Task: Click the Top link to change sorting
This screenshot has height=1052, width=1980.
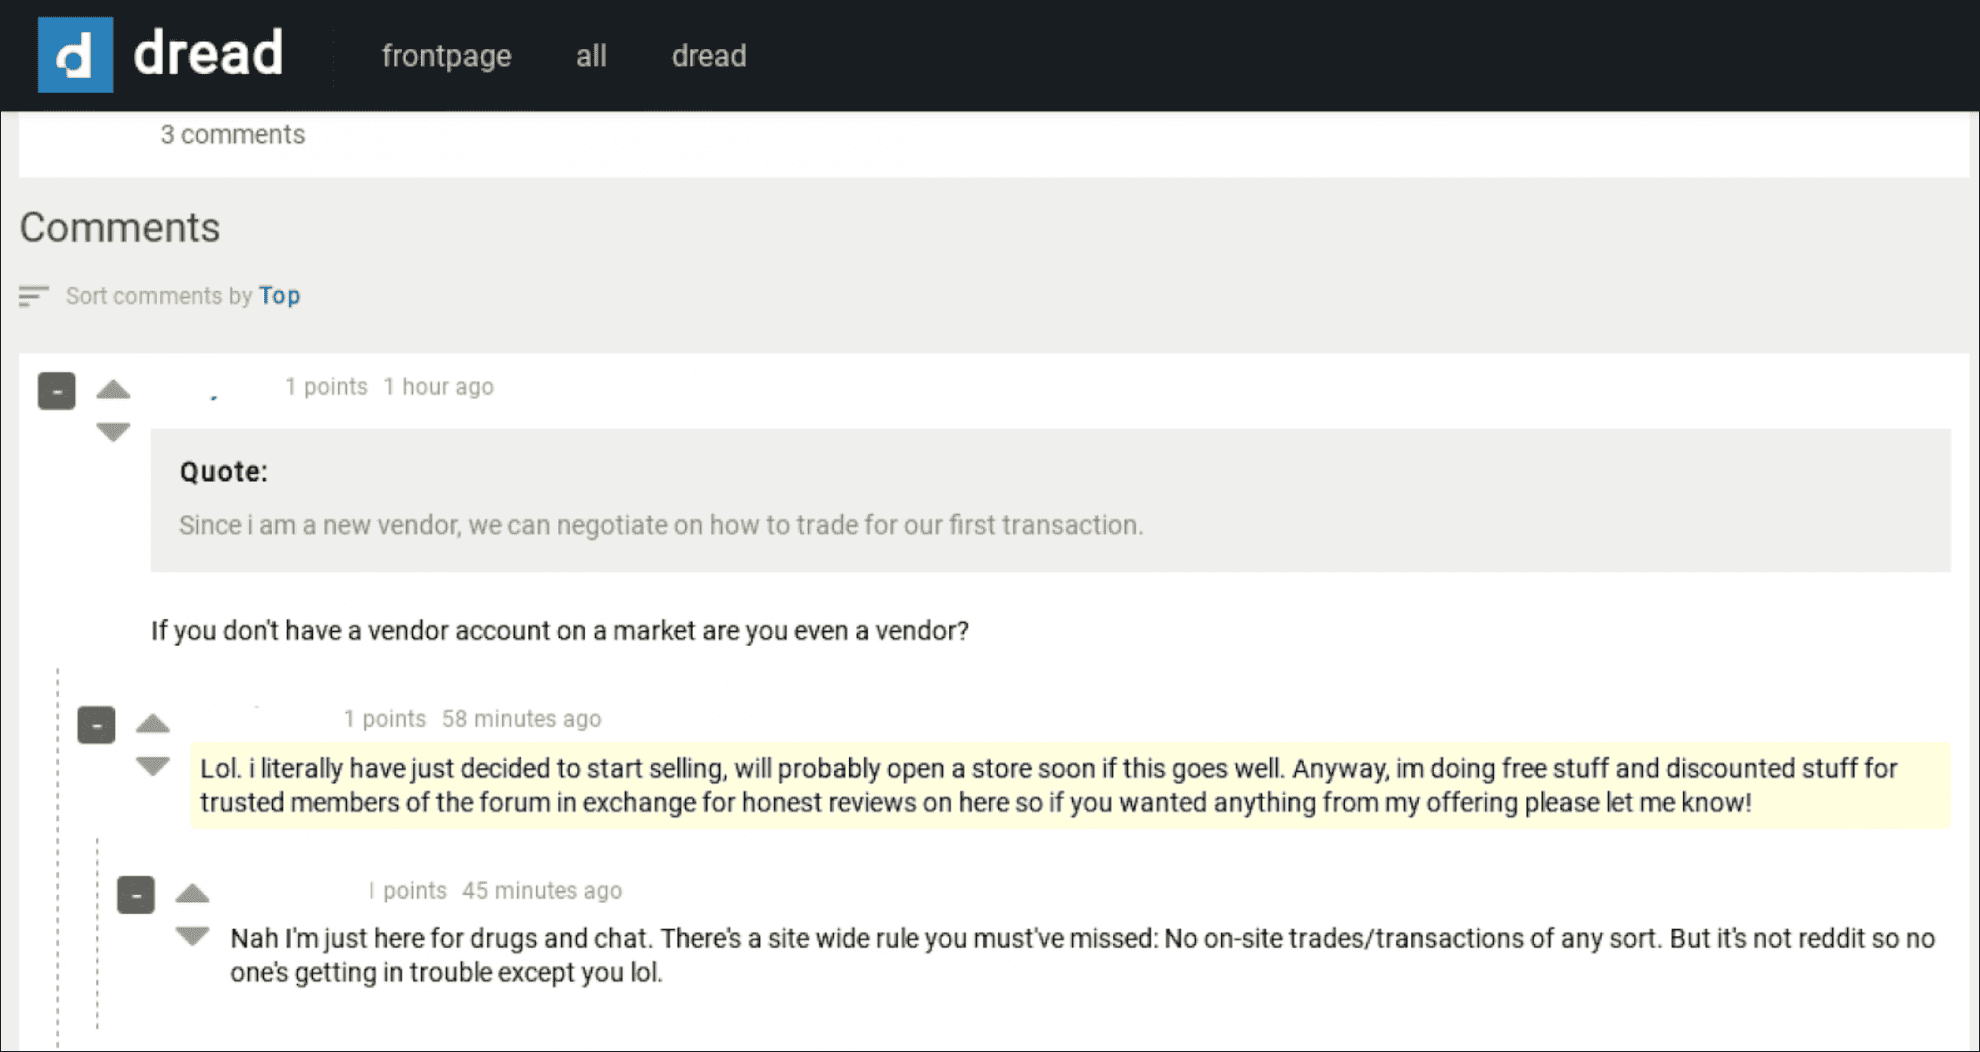Action: click(x=280, y=295)
